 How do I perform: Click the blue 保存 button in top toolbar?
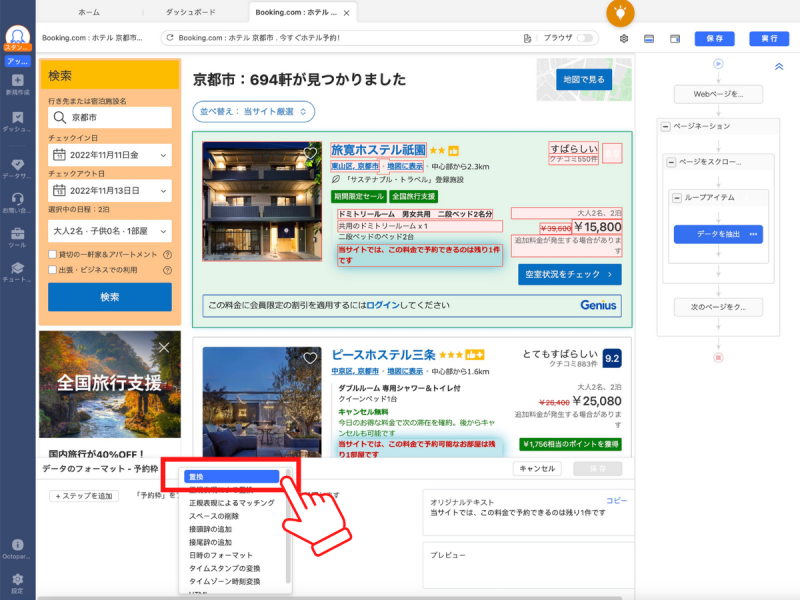[714, 39]
